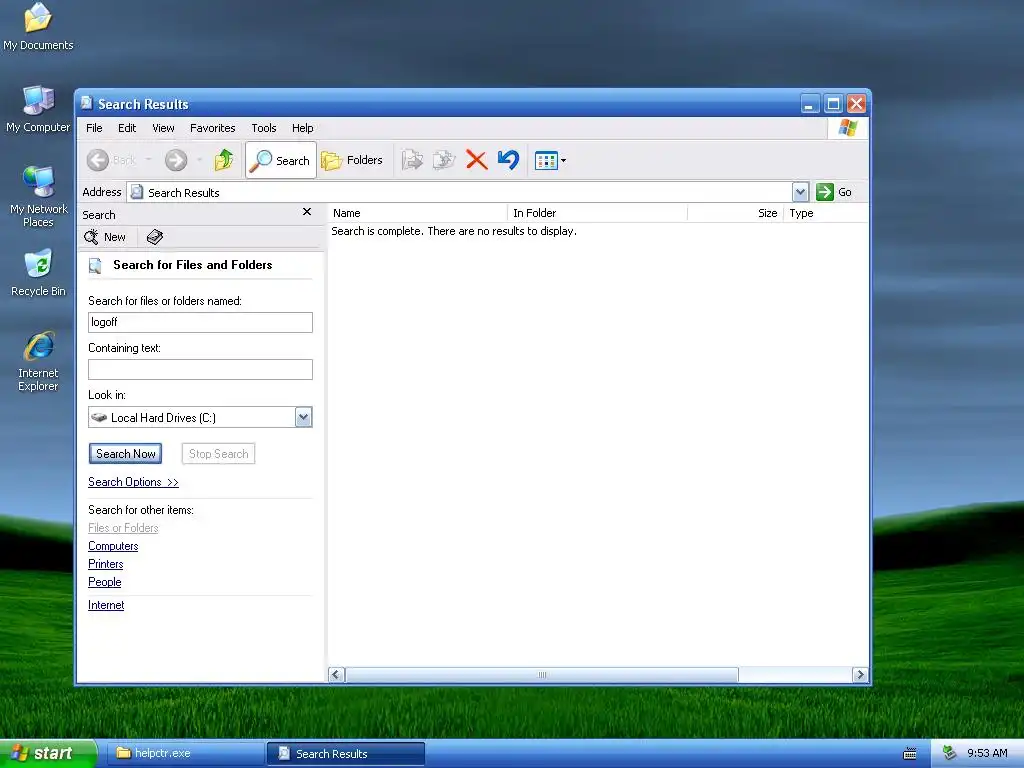
Task: Click the keyboard icon in system tray
Action: tap(910, 754)
